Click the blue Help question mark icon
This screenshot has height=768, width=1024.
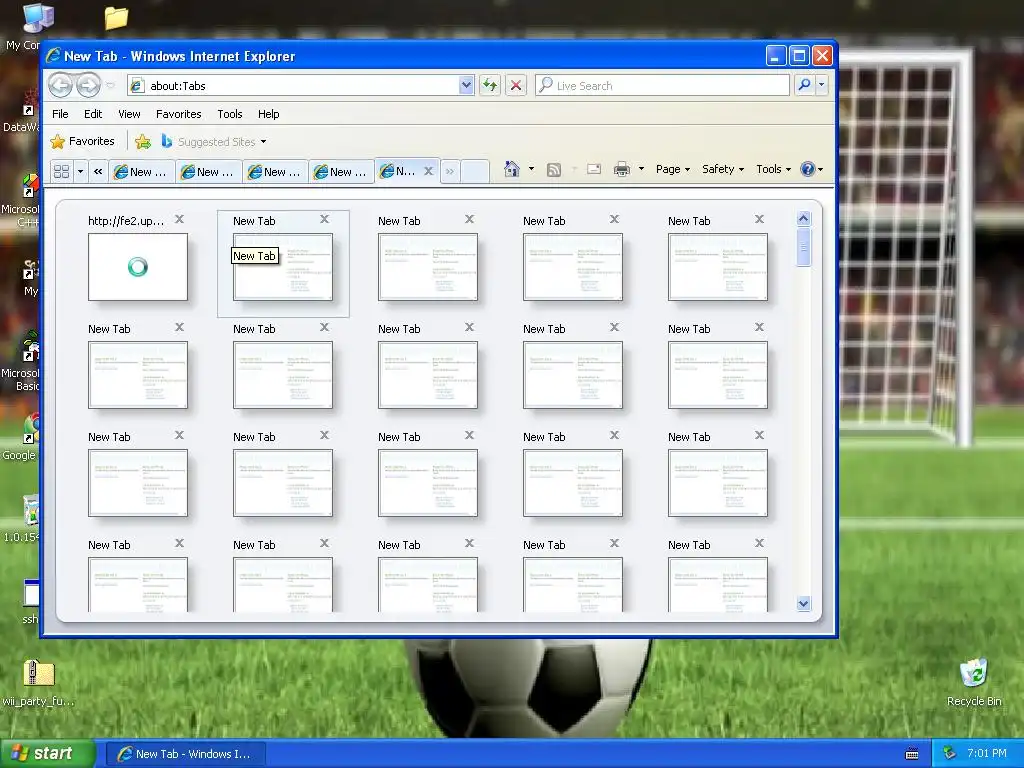(808, 169)
